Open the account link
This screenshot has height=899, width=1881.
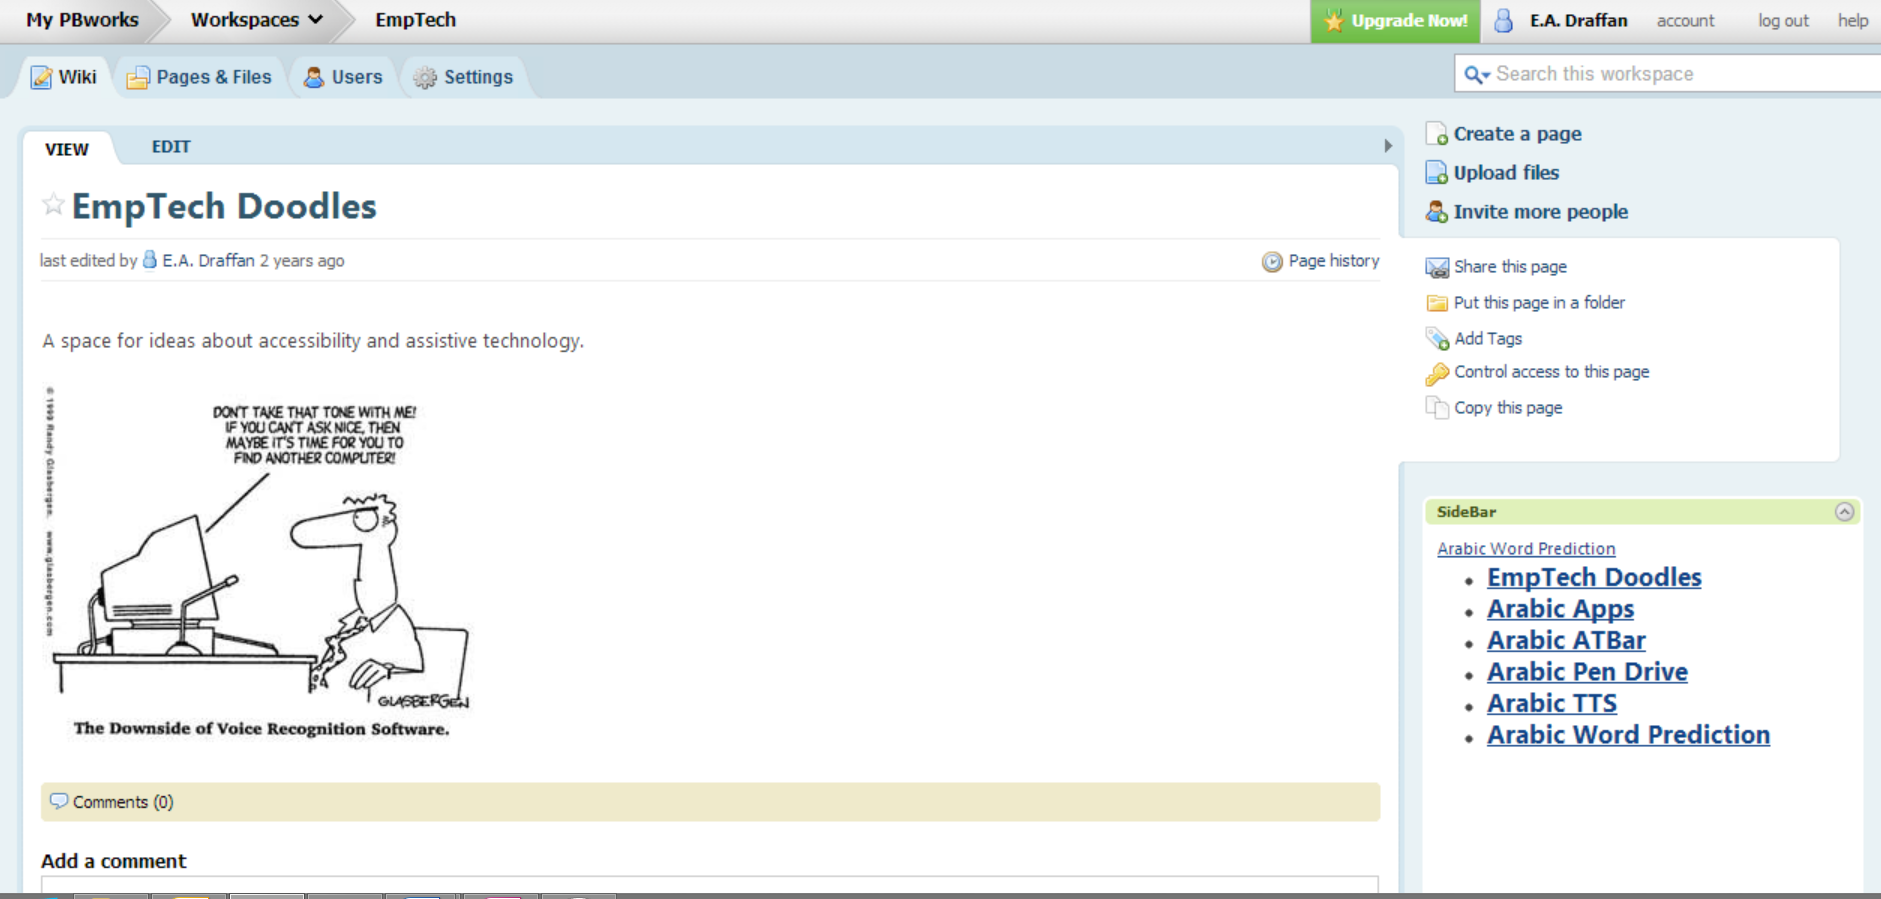pos(1685,20)
